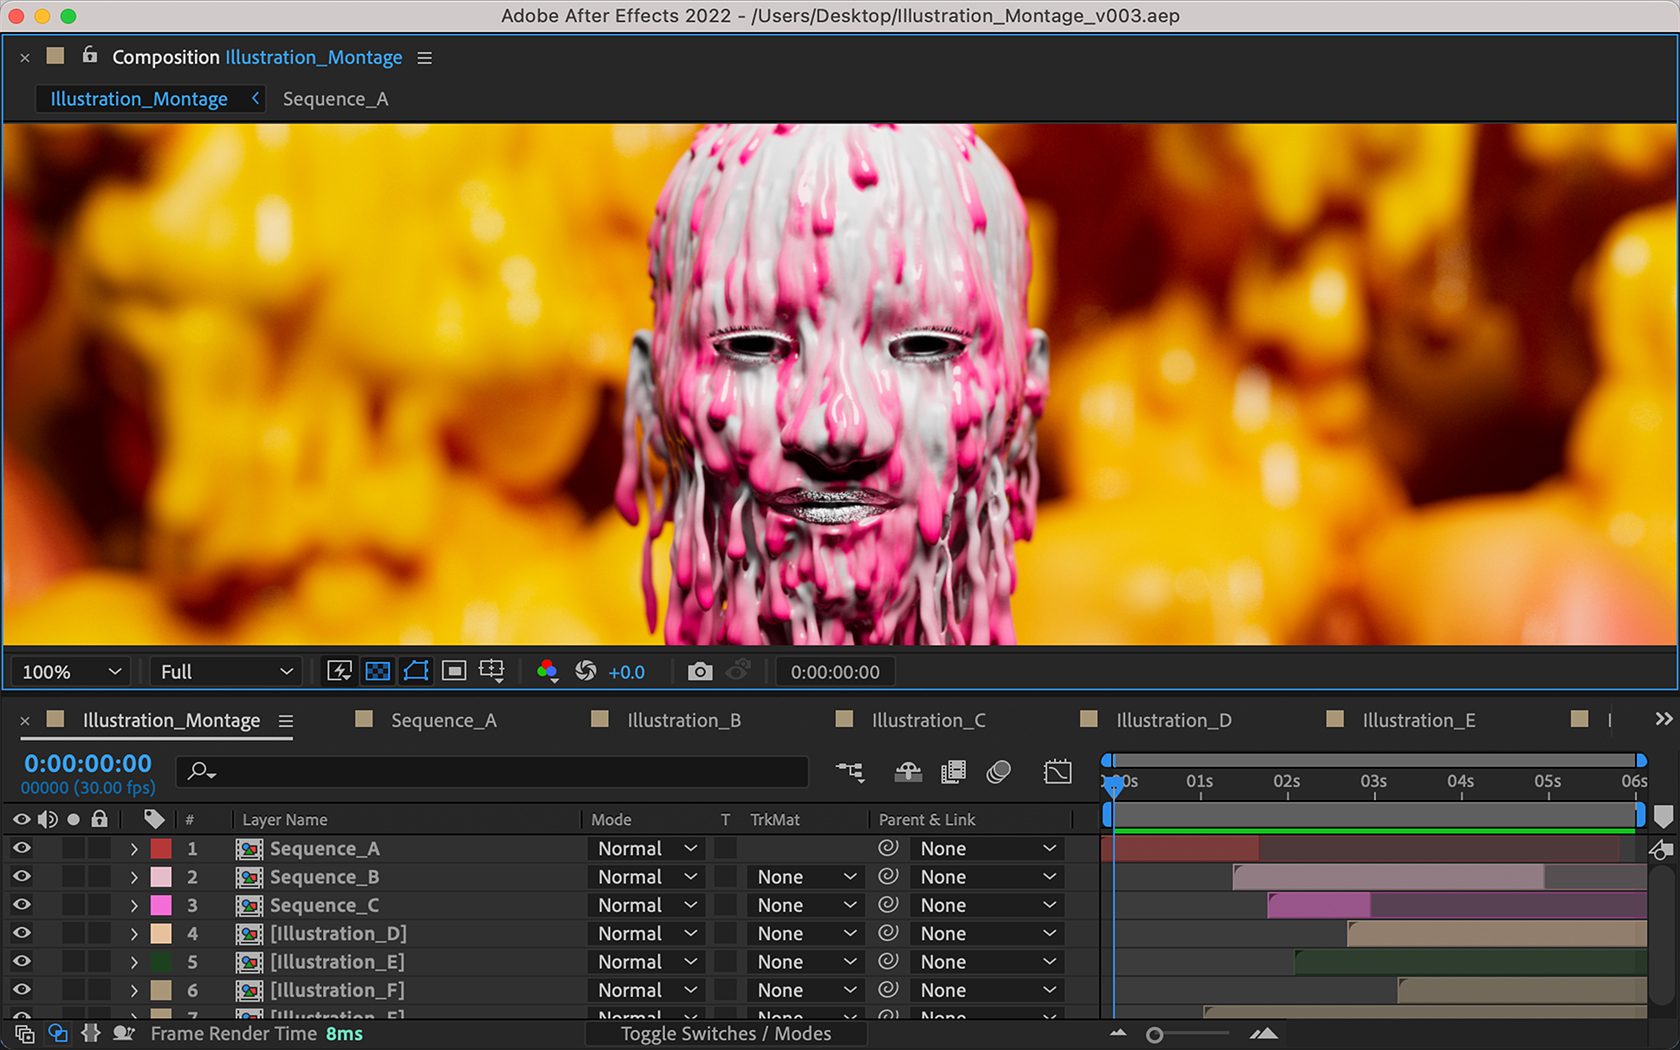Click the pink label swatch of Sequence_C
The image size is (1680, 1050).
click(161, 905)
